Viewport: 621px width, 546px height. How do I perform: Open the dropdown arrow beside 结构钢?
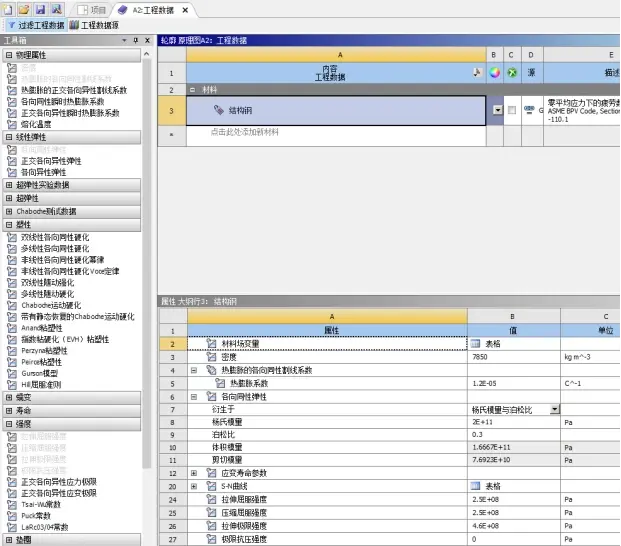point(498,110)
